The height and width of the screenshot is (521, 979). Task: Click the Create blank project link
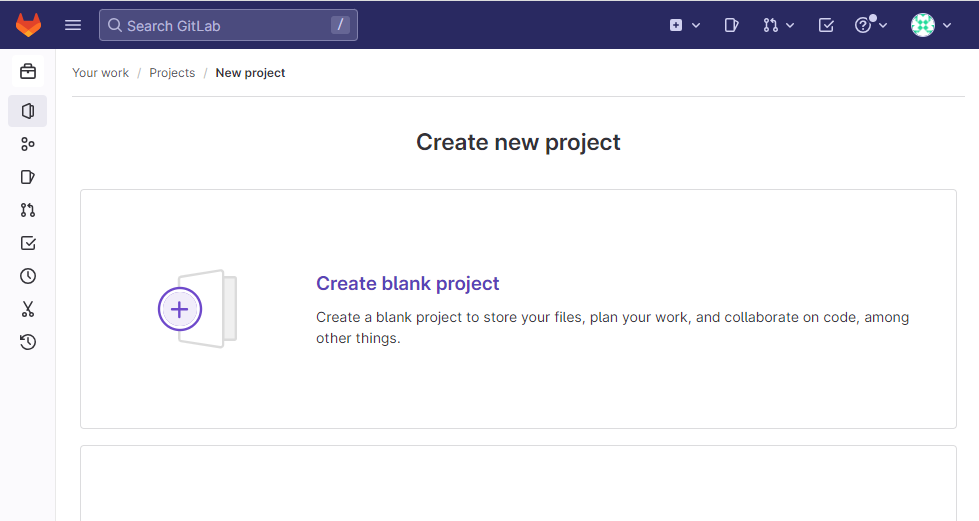click(x=408, y=284)
